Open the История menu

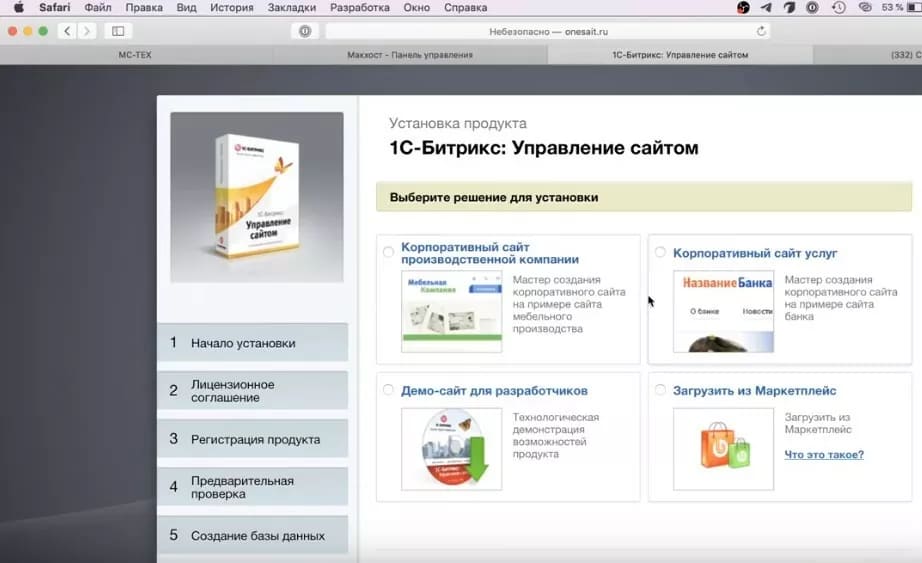click(x=232, y=8)
